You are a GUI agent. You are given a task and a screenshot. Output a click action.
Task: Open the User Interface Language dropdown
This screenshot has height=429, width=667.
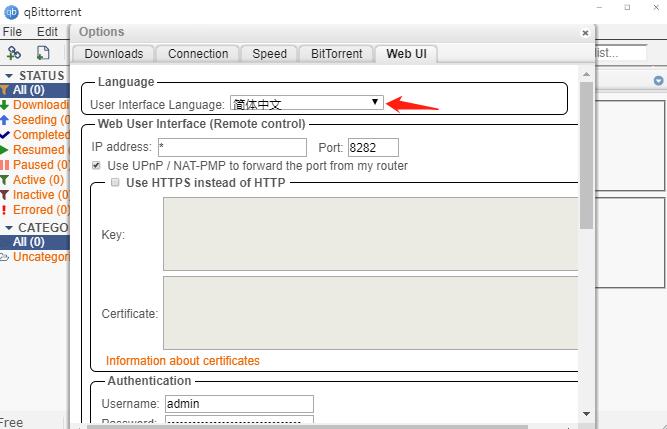306,103
